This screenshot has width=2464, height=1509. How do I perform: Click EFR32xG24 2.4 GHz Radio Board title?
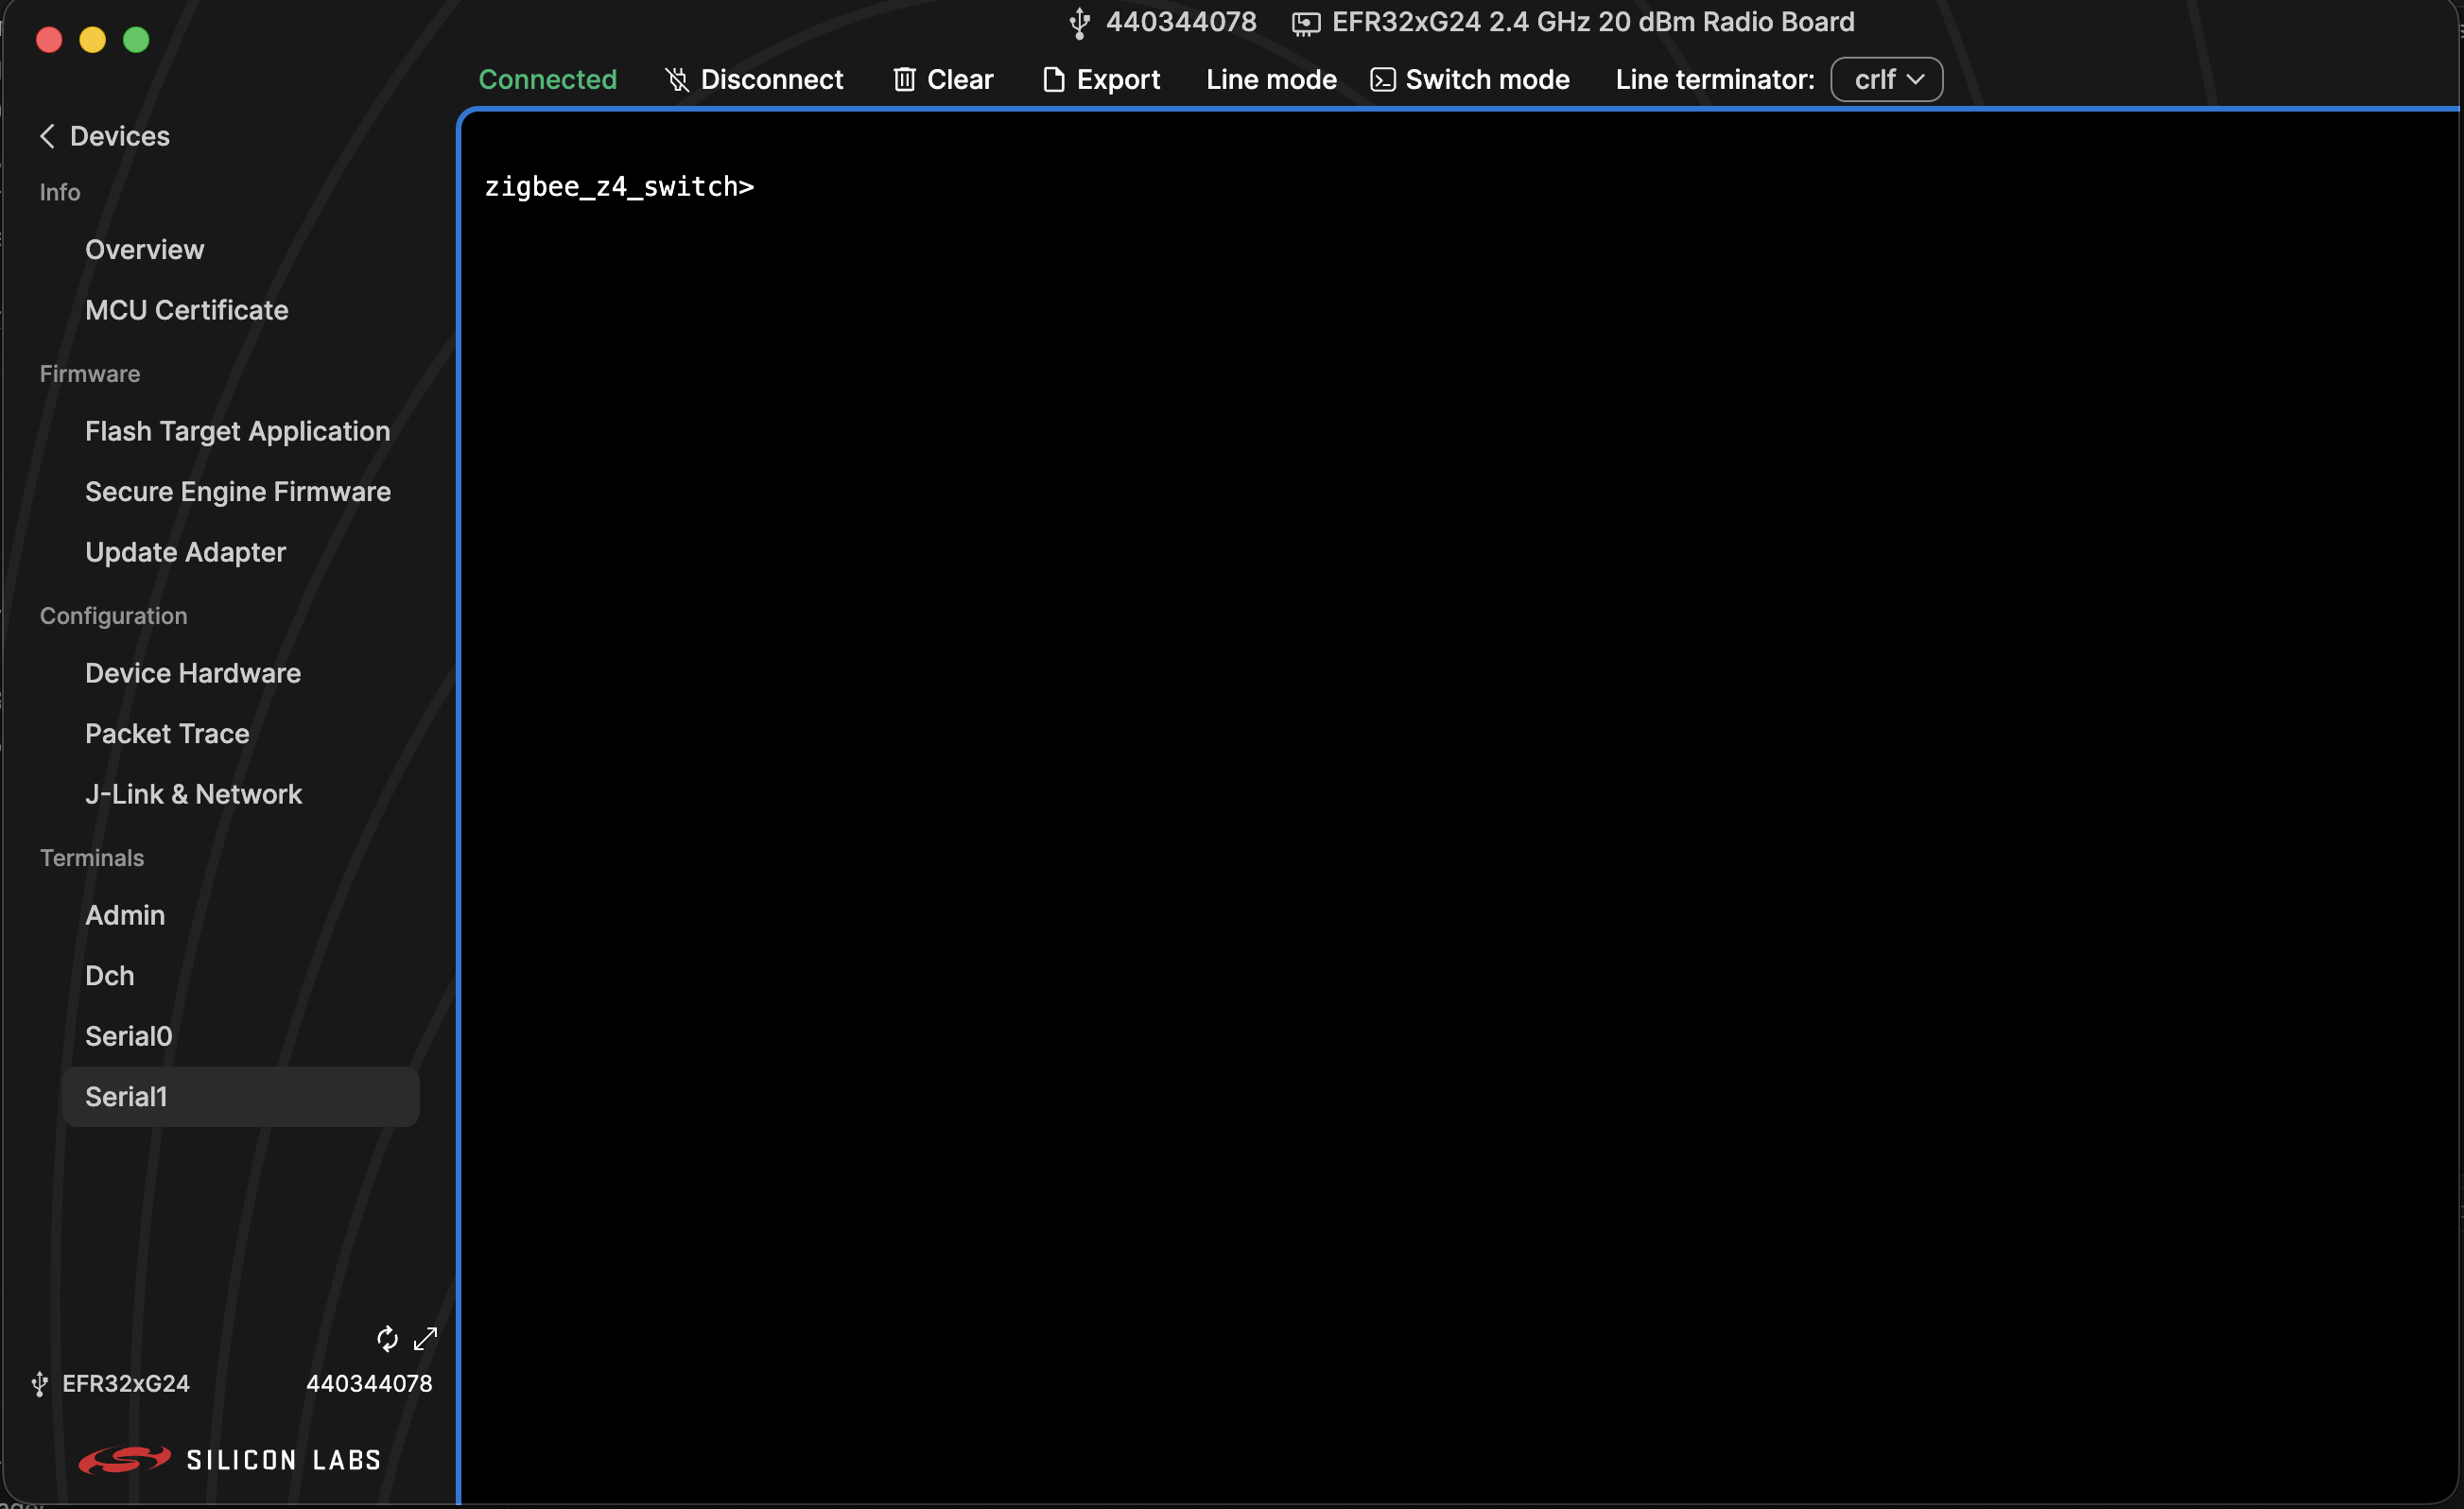click(1593, 22)
